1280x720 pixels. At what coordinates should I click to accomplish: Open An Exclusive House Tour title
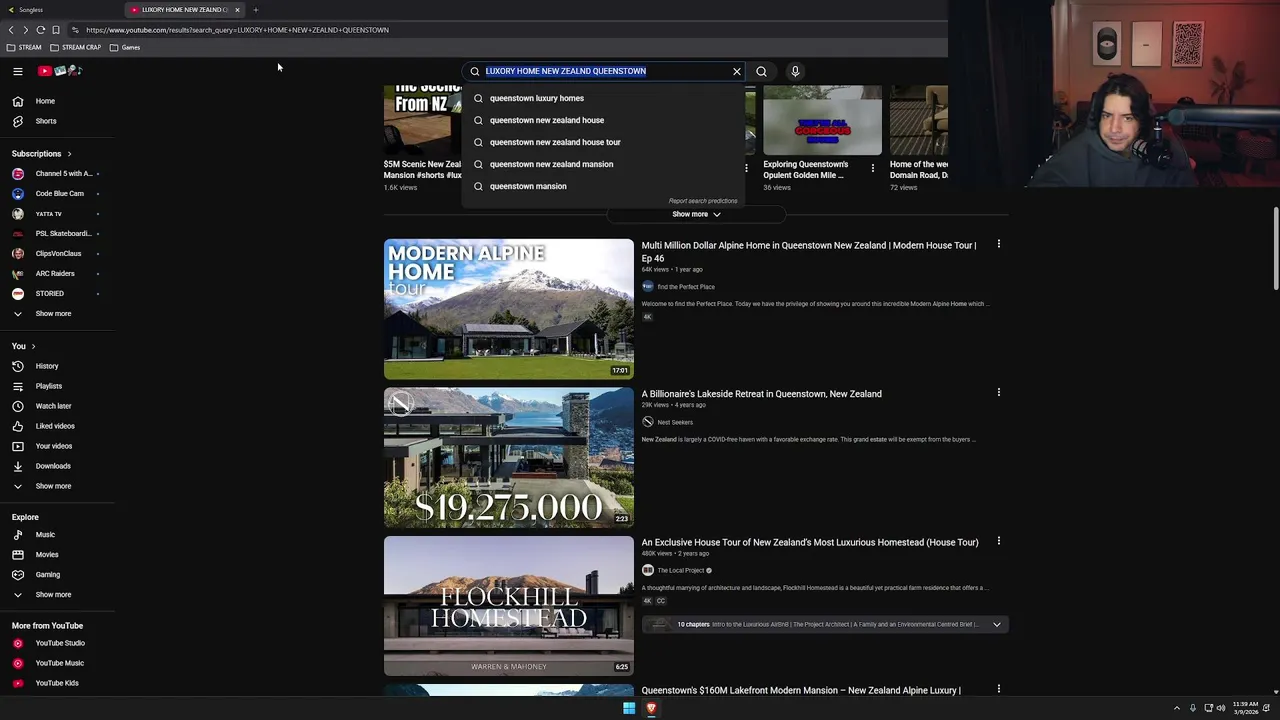click(810, 542)
